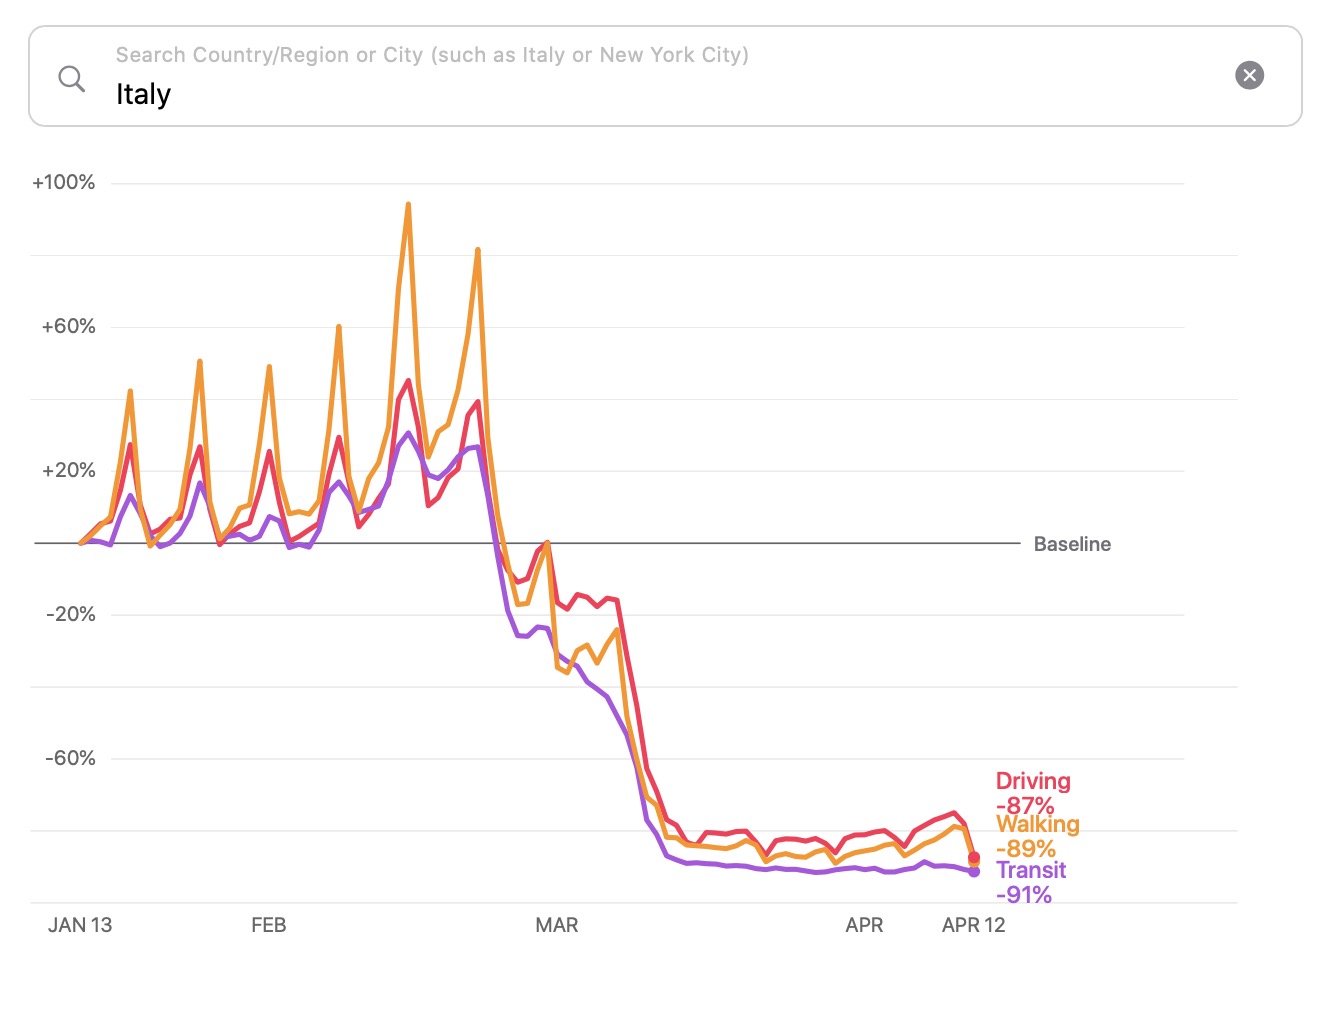Click the +100% y-axis label
This screenshot has width=1322, height=1020.
[x=64, y=182]
